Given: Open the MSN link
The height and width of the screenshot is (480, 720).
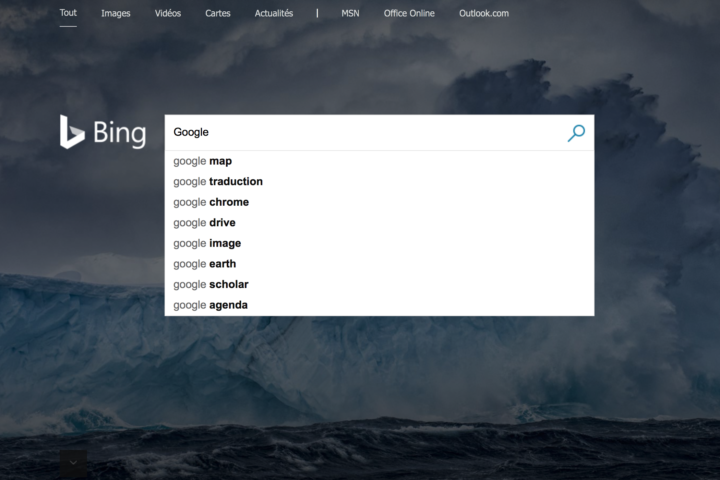Looking at the screenshot, I should pos(350,13).
